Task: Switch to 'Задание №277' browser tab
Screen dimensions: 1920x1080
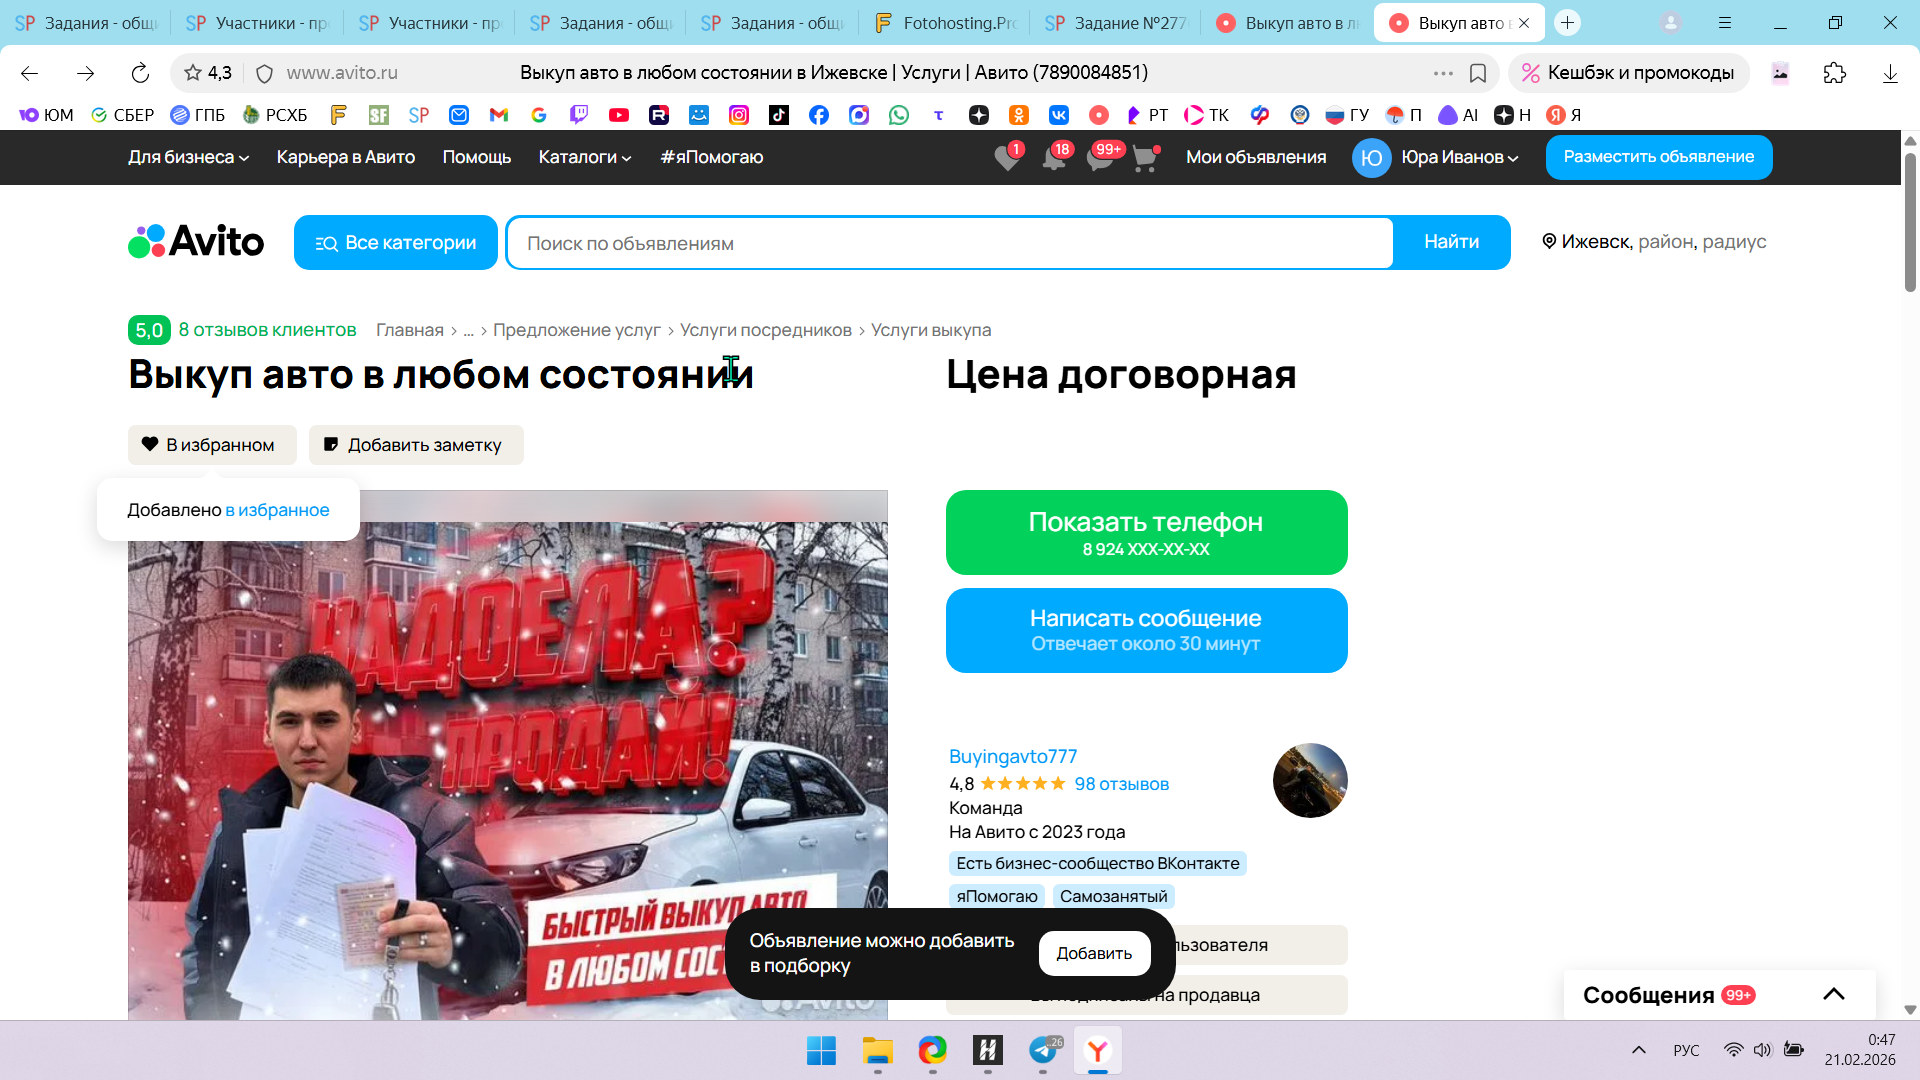Action: (x=1115, y=23)
